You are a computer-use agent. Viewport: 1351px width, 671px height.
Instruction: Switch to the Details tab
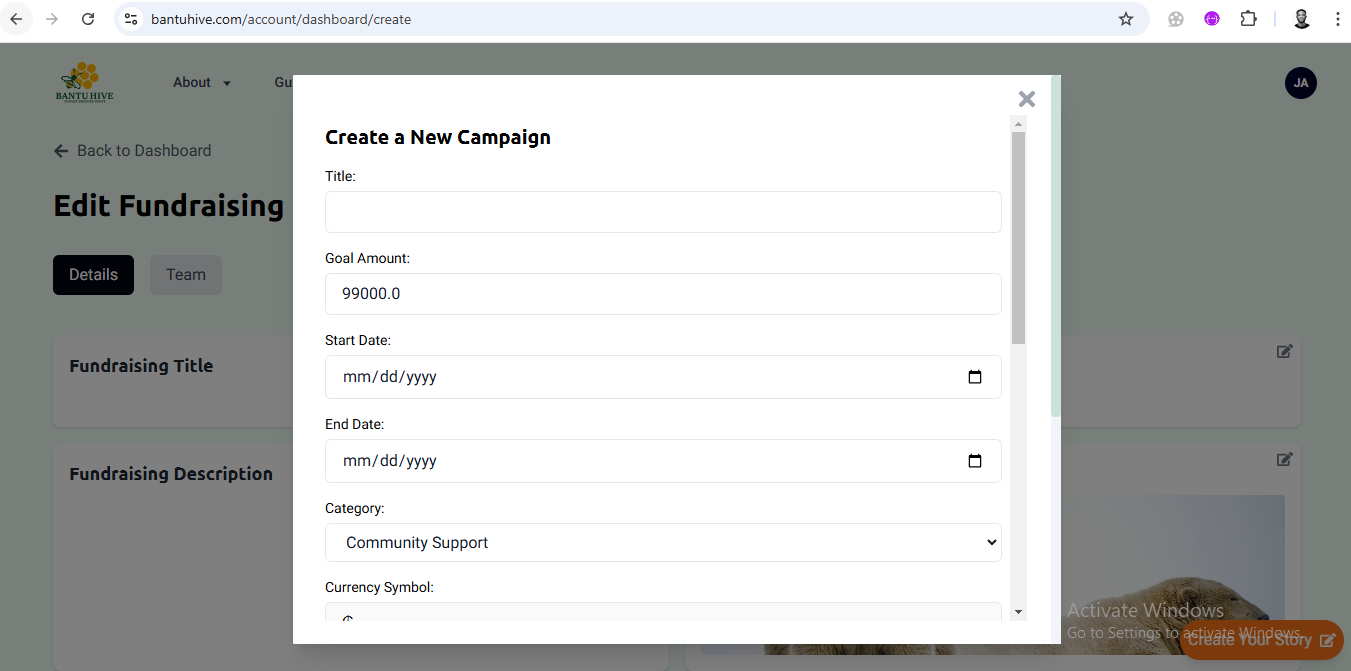point(93,275)
